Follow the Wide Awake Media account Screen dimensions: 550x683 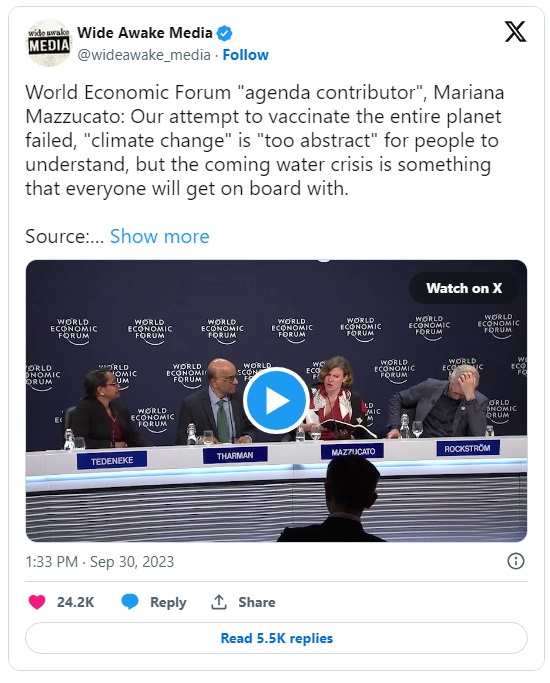[x=246, y=55]
